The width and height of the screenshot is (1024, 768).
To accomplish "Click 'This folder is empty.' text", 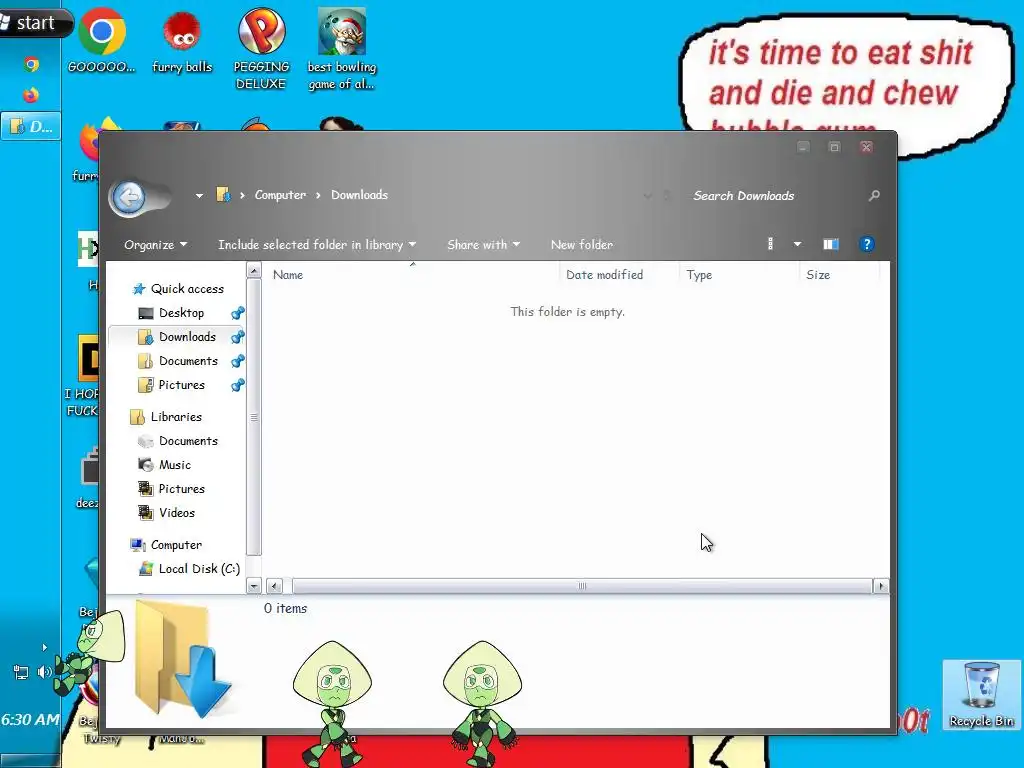I will (568, 312).
